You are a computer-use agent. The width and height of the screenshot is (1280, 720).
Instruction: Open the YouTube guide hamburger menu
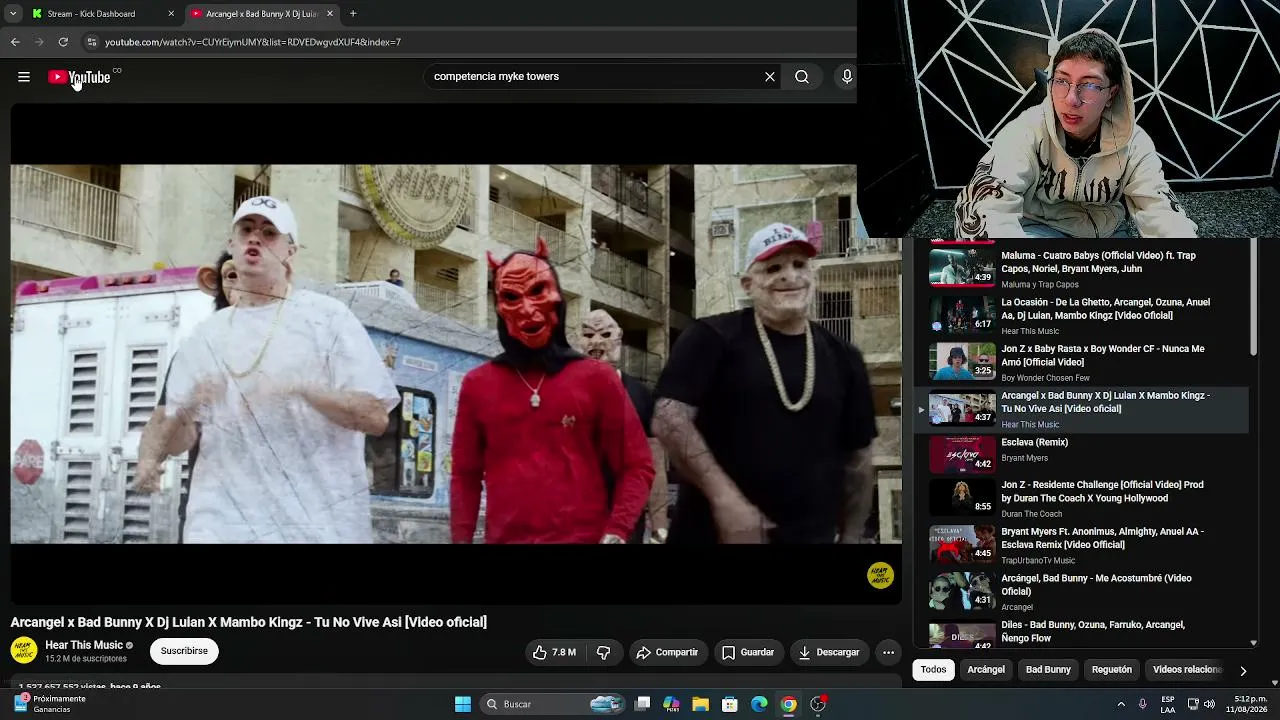24,77
